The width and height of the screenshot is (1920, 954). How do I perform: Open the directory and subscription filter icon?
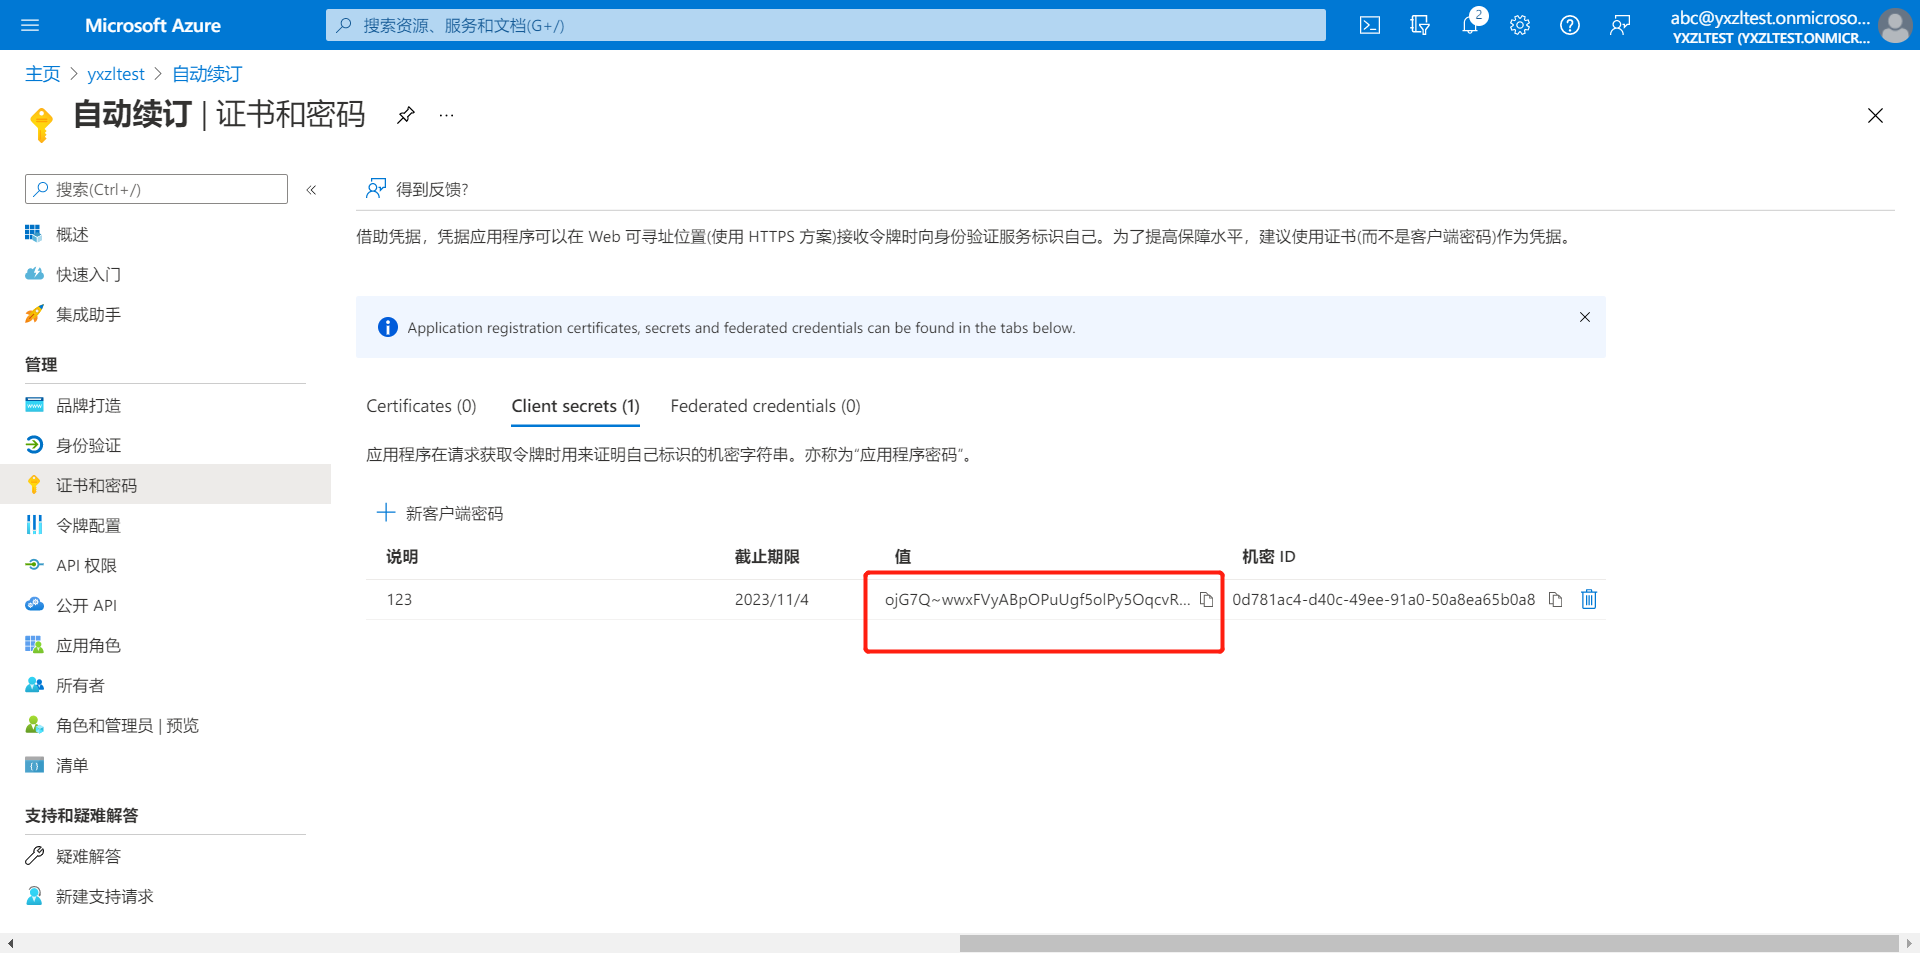1420,25
